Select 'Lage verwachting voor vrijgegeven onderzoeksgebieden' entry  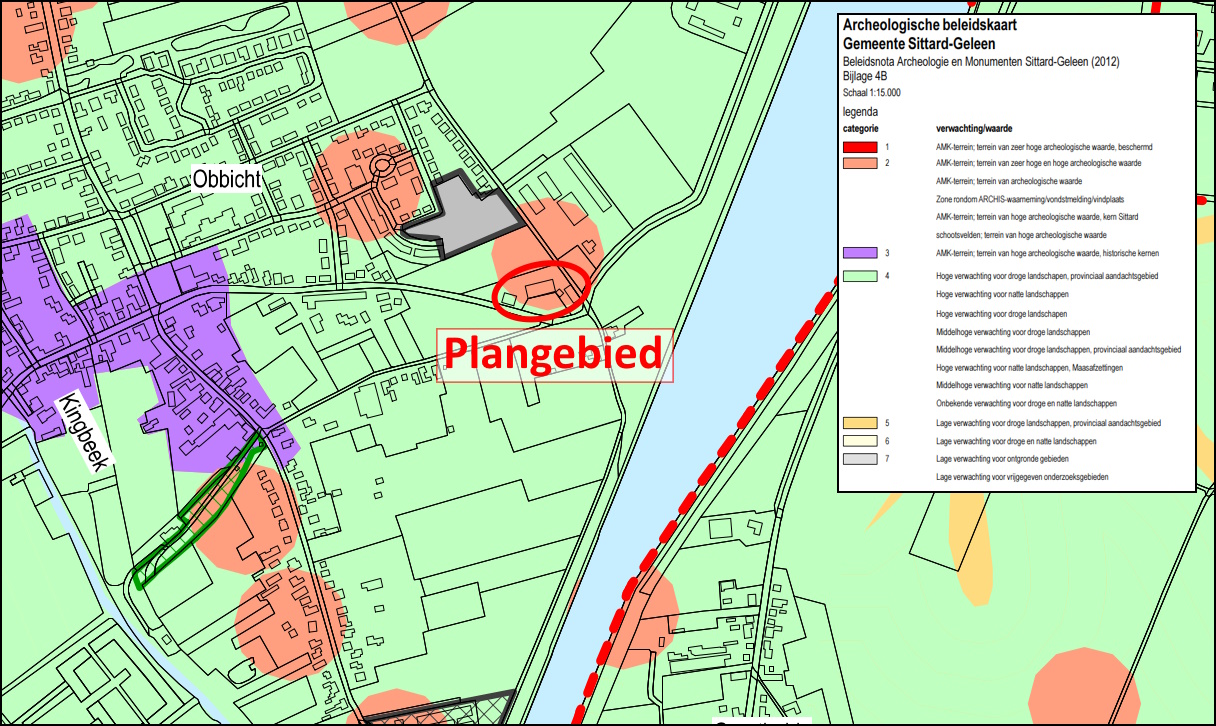click(1022, 477)
